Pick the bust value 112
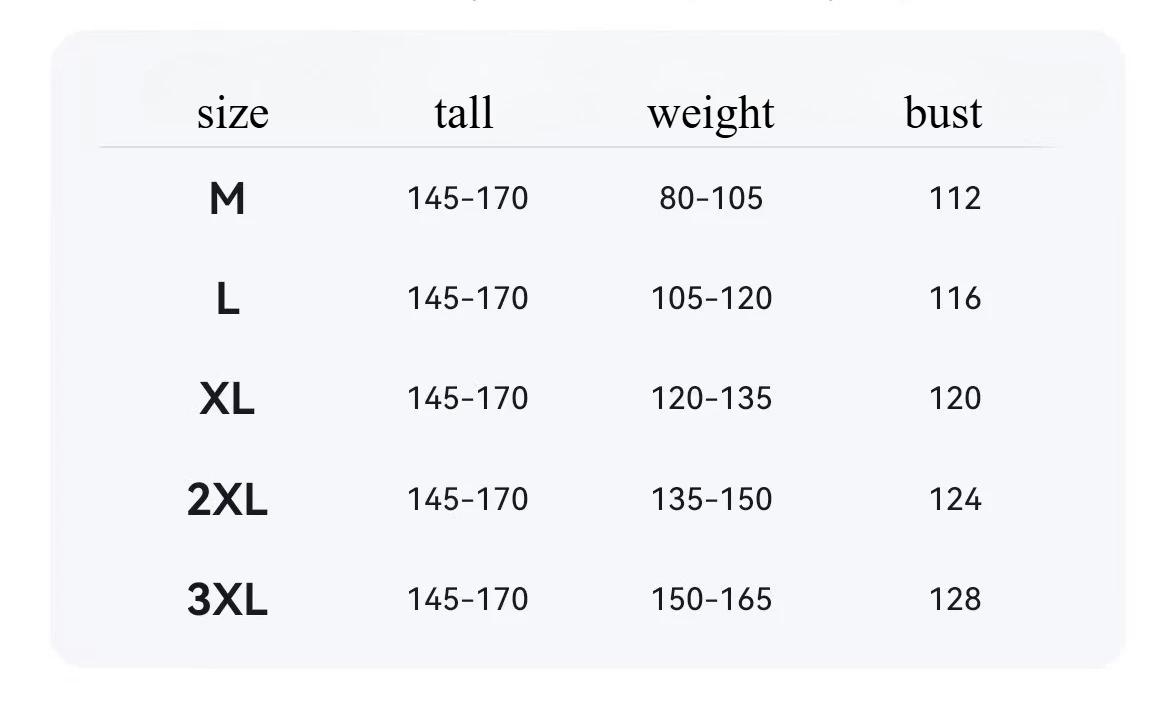1176x723 pixels. (955, 198)
